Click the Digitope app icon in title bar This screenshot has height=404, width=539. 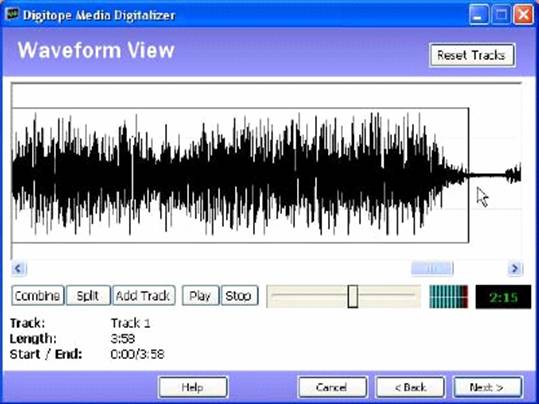coord(12,14)
